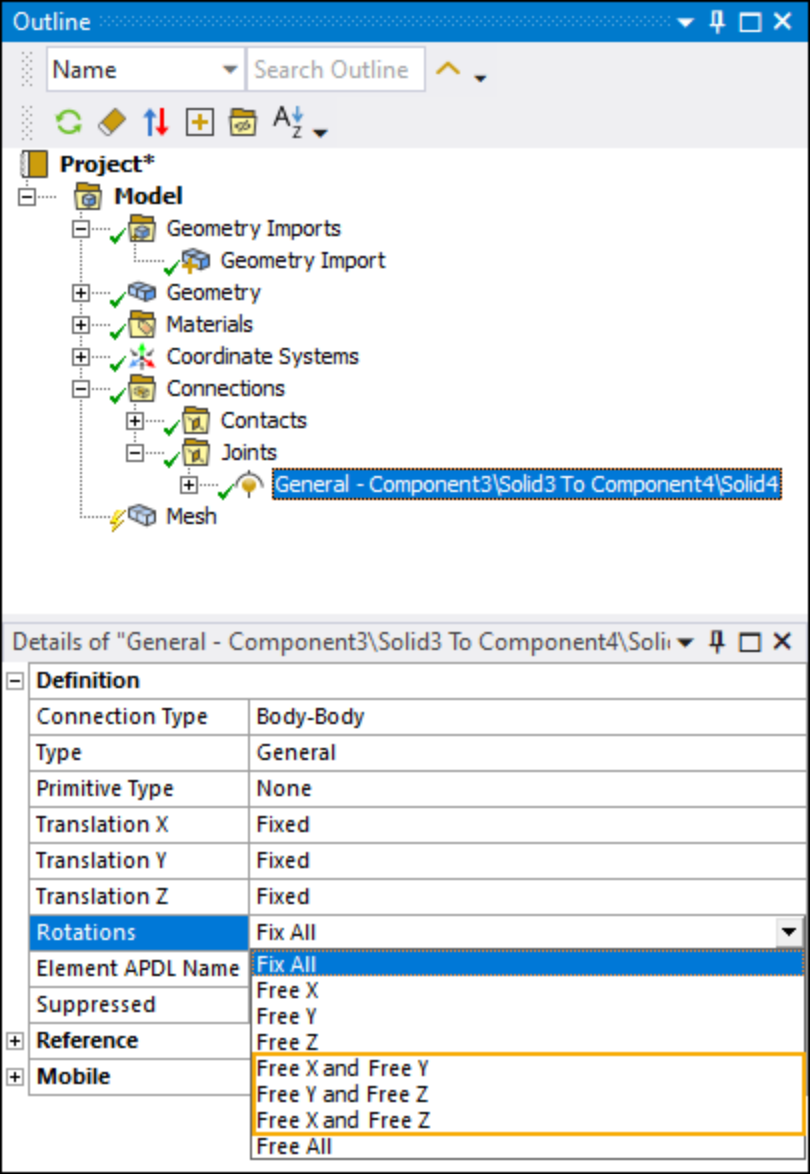Select the Model node in tree

click(x=148, y=196)
